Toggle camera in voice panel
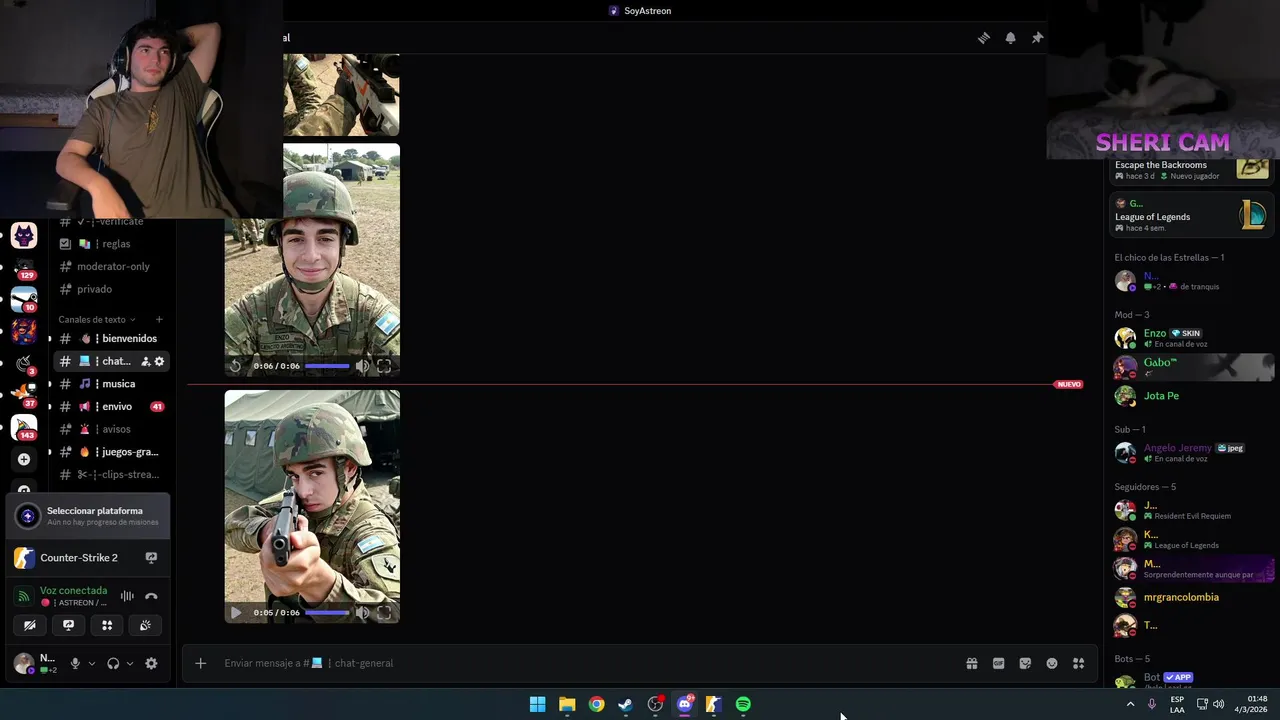Viewport: 1280px width, 720px height. pos(30,625)
